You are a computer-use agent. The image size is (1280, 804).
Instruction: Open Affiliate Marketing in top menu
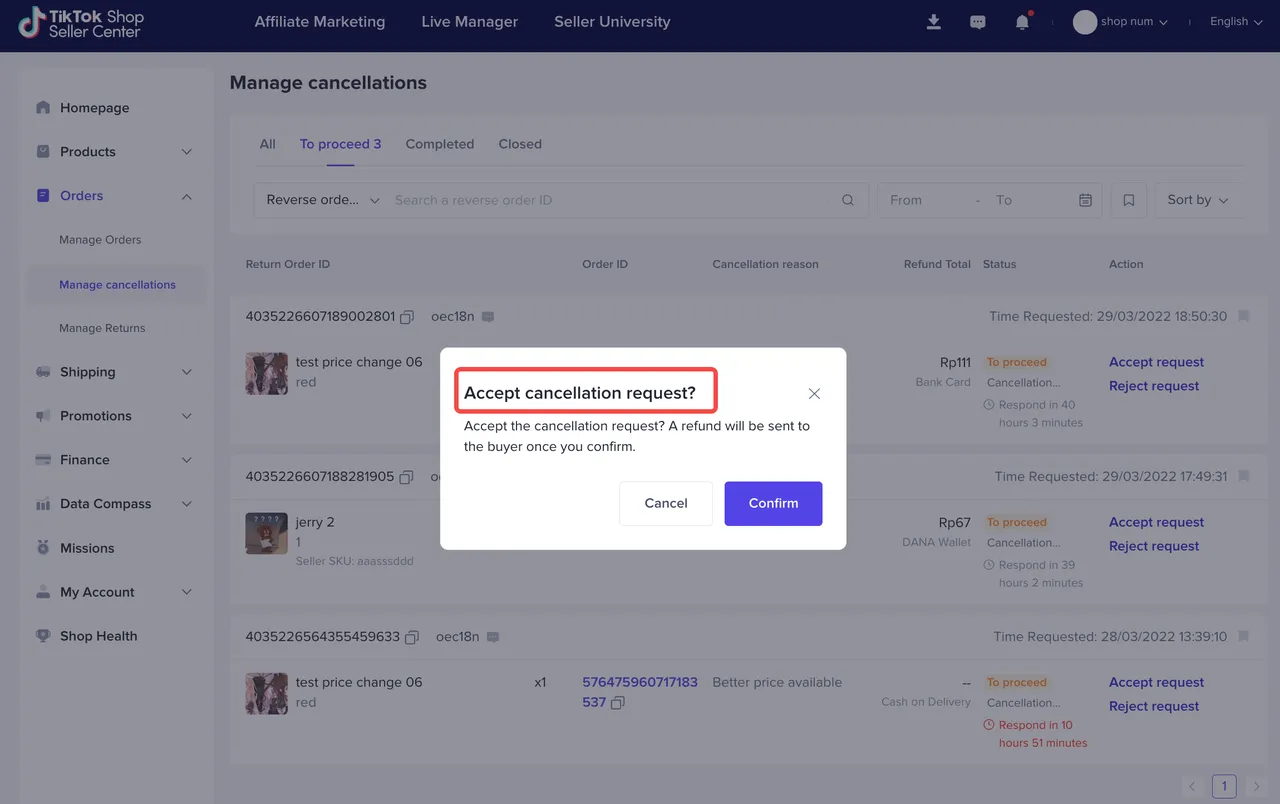click(x=319, y=22)
